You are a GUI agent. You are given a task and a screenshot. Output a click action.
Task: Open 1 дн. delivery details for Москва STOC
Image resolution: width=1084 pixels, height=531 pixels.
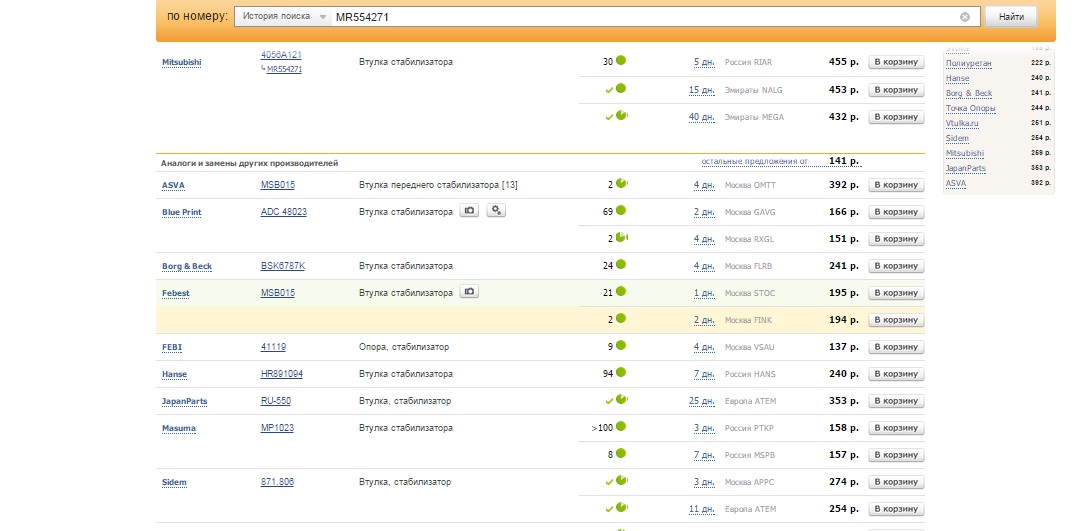(x=703, y=293)
